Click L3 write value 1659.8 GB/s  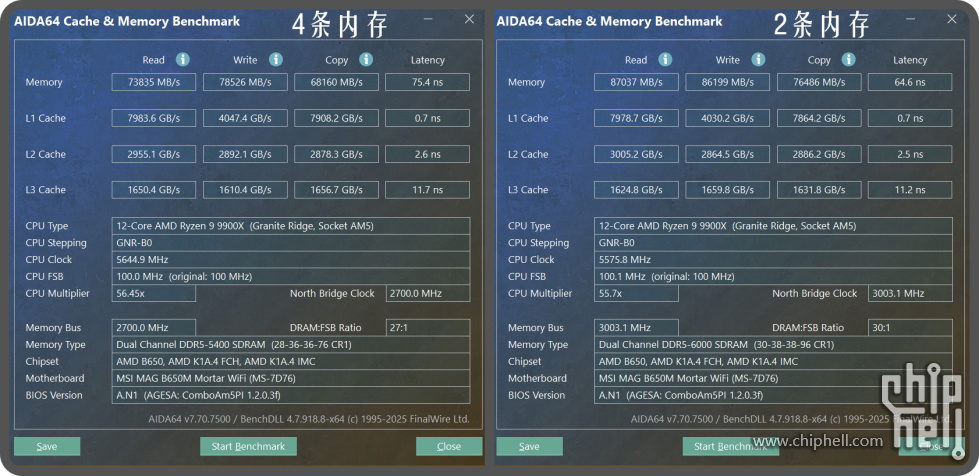click(728, 190)
